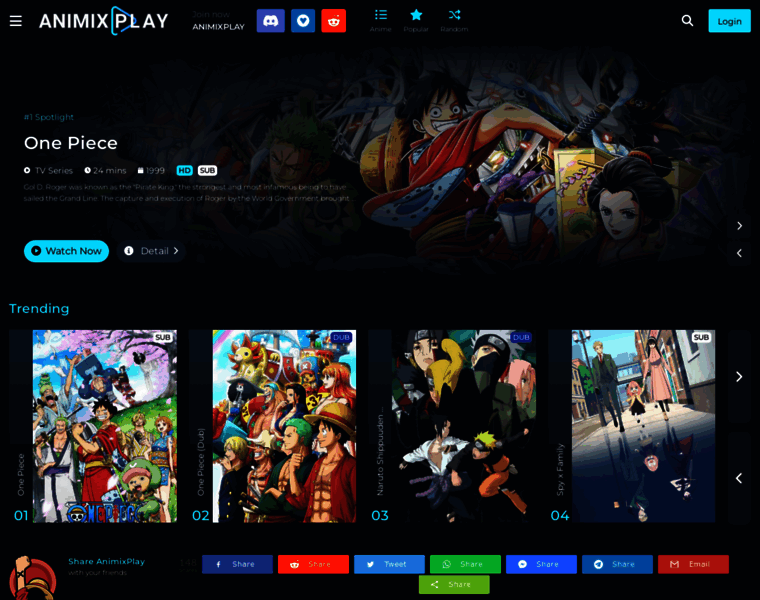The height and width of the screenshot is (600, 760).
Task: Open the Discord community link
Action: [x=270, y=21]
